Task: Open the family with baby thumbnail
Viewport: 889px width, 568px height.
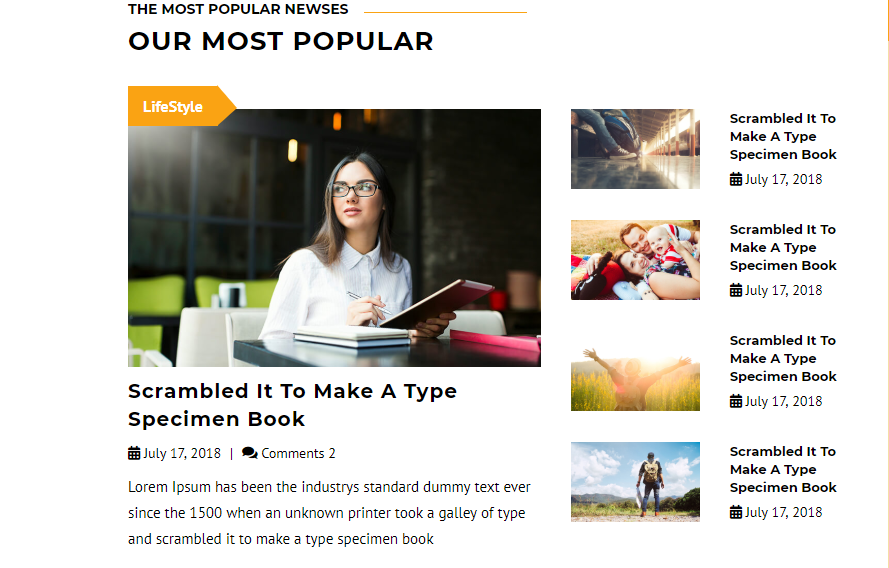Action: (x=635, y=260)
